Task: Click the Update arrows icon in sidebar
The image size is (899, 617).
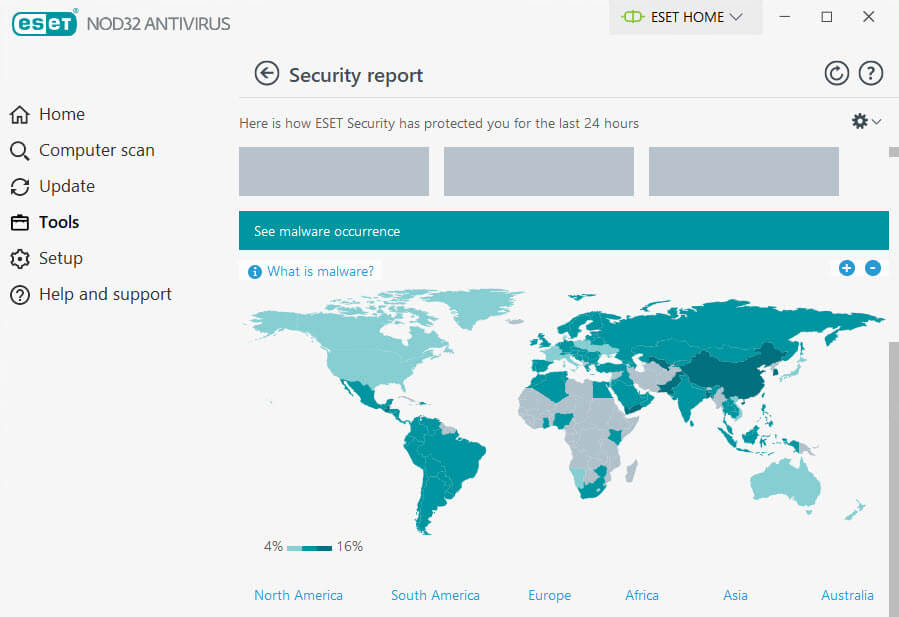Action: click(19, 187)
